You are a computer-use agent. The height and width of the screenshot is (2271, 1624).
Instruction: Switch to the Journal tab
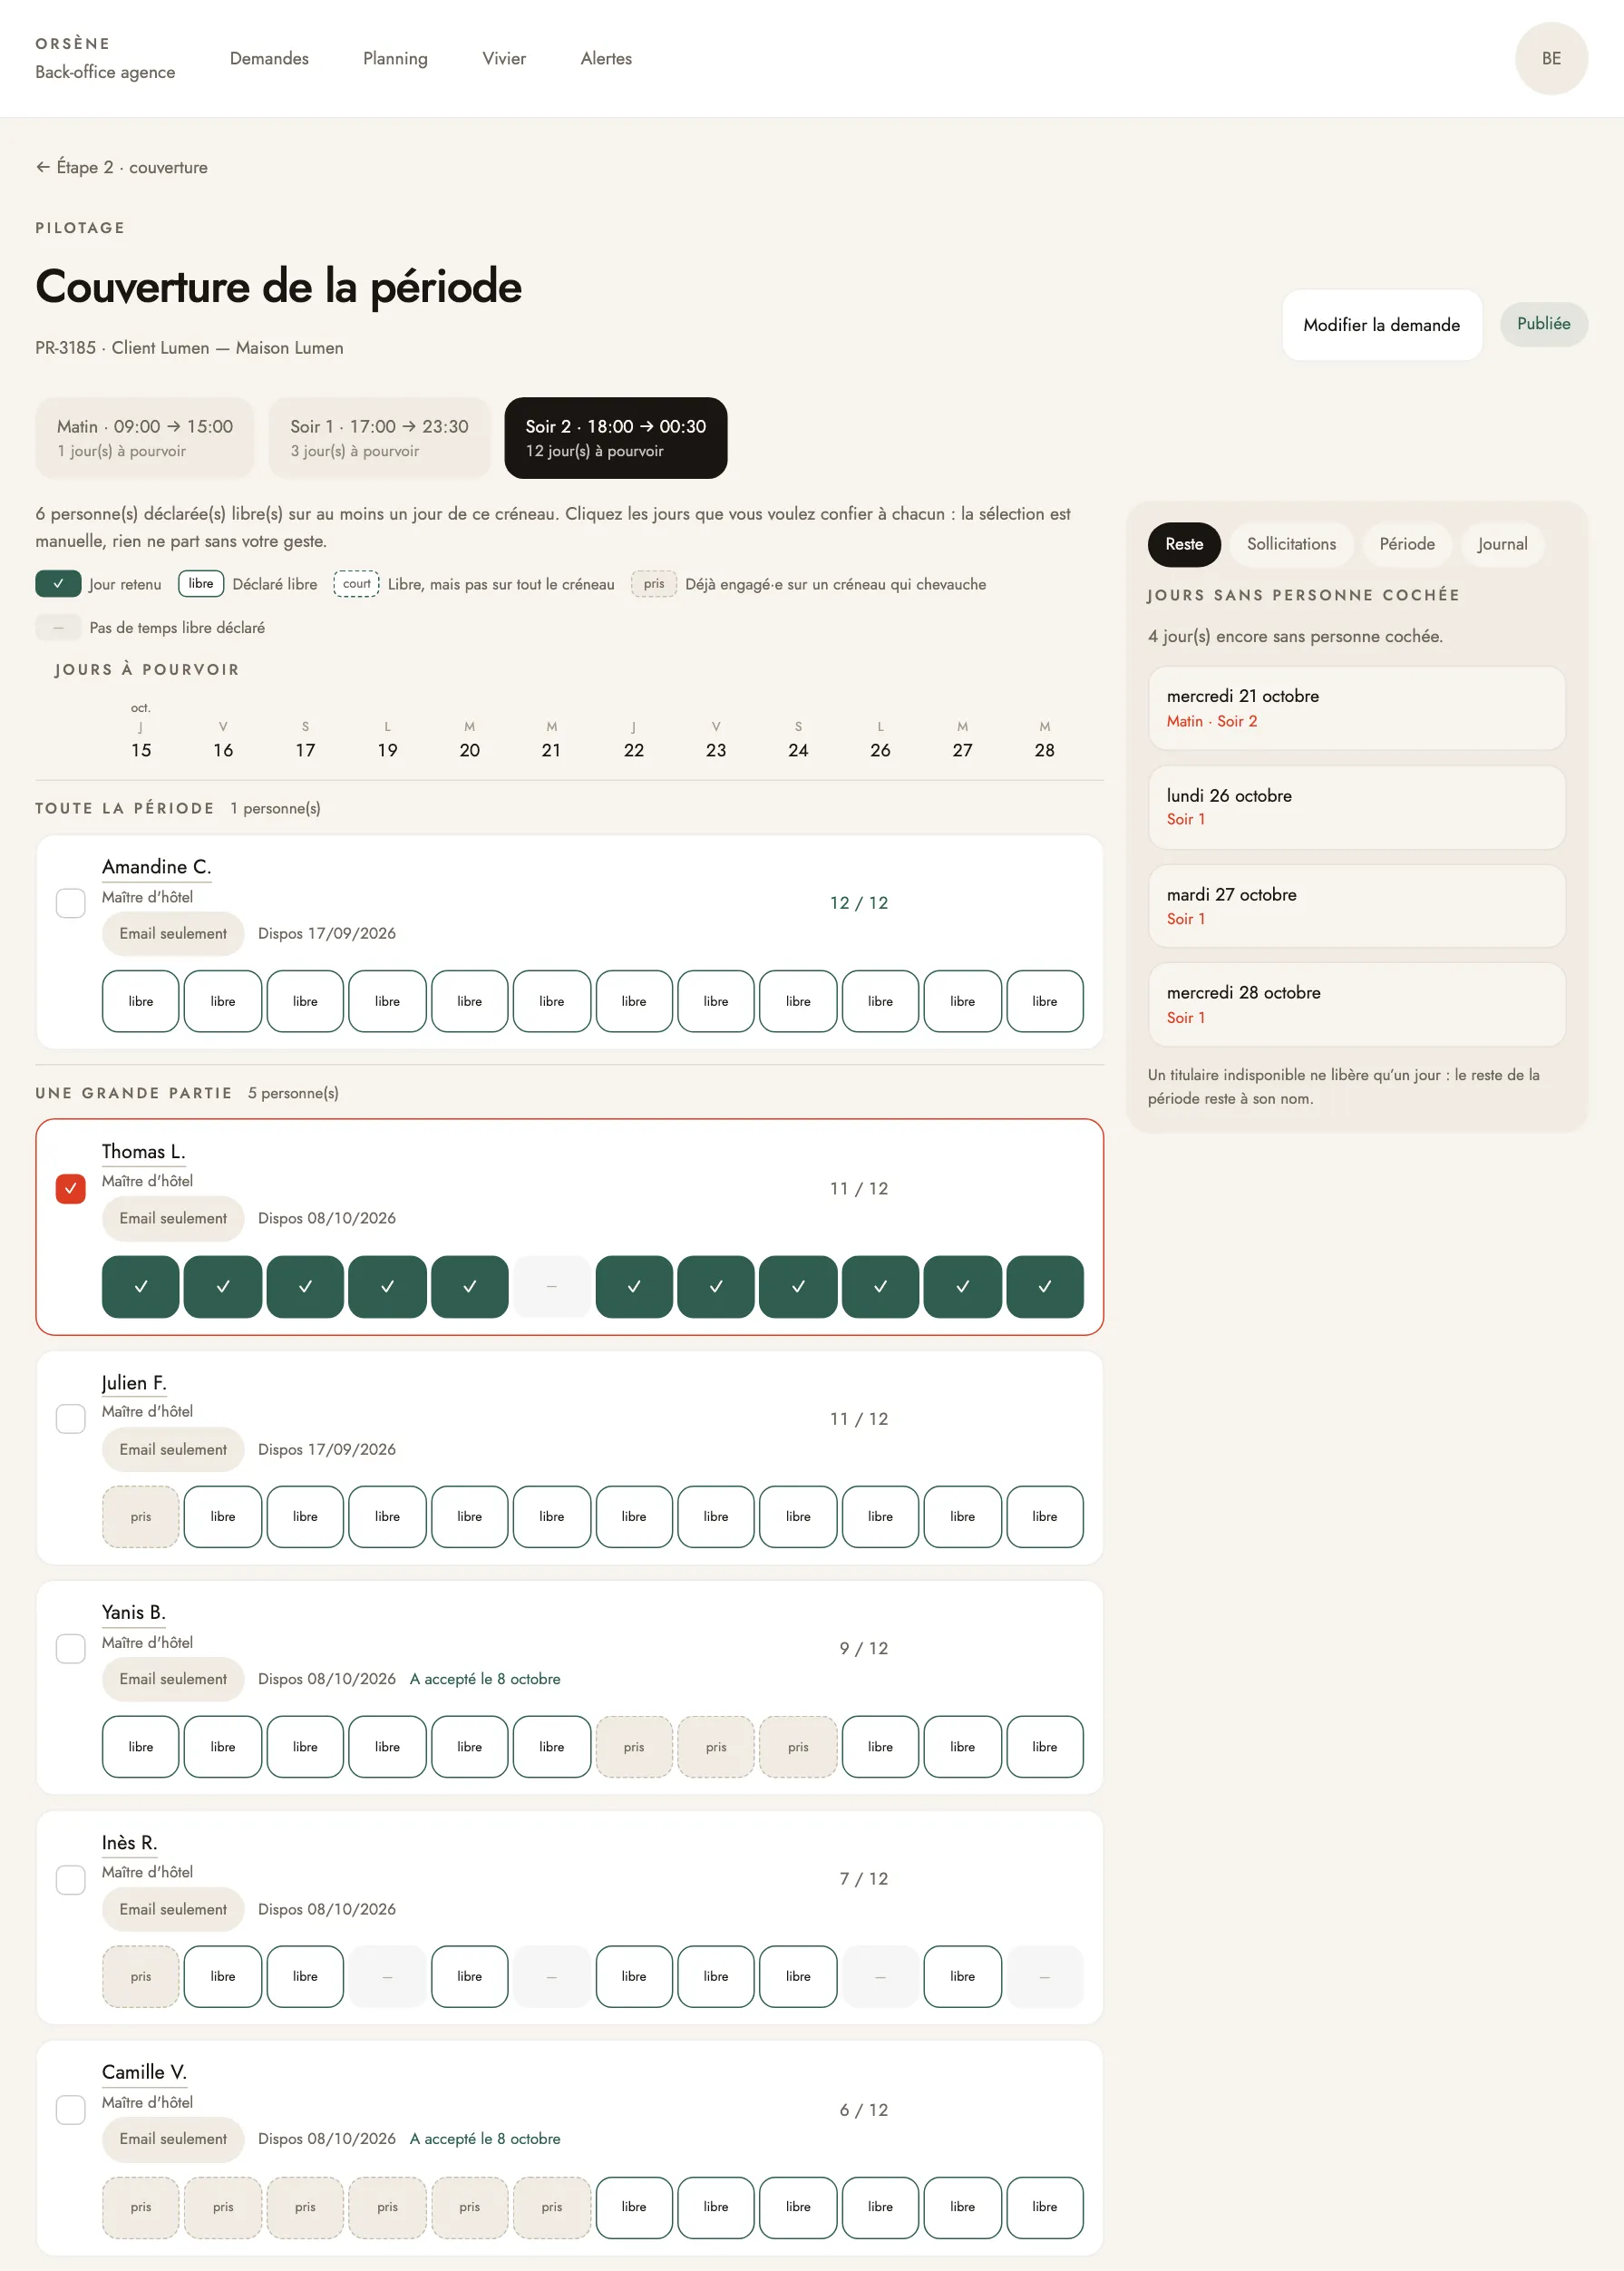click(x=1502, y=544)
